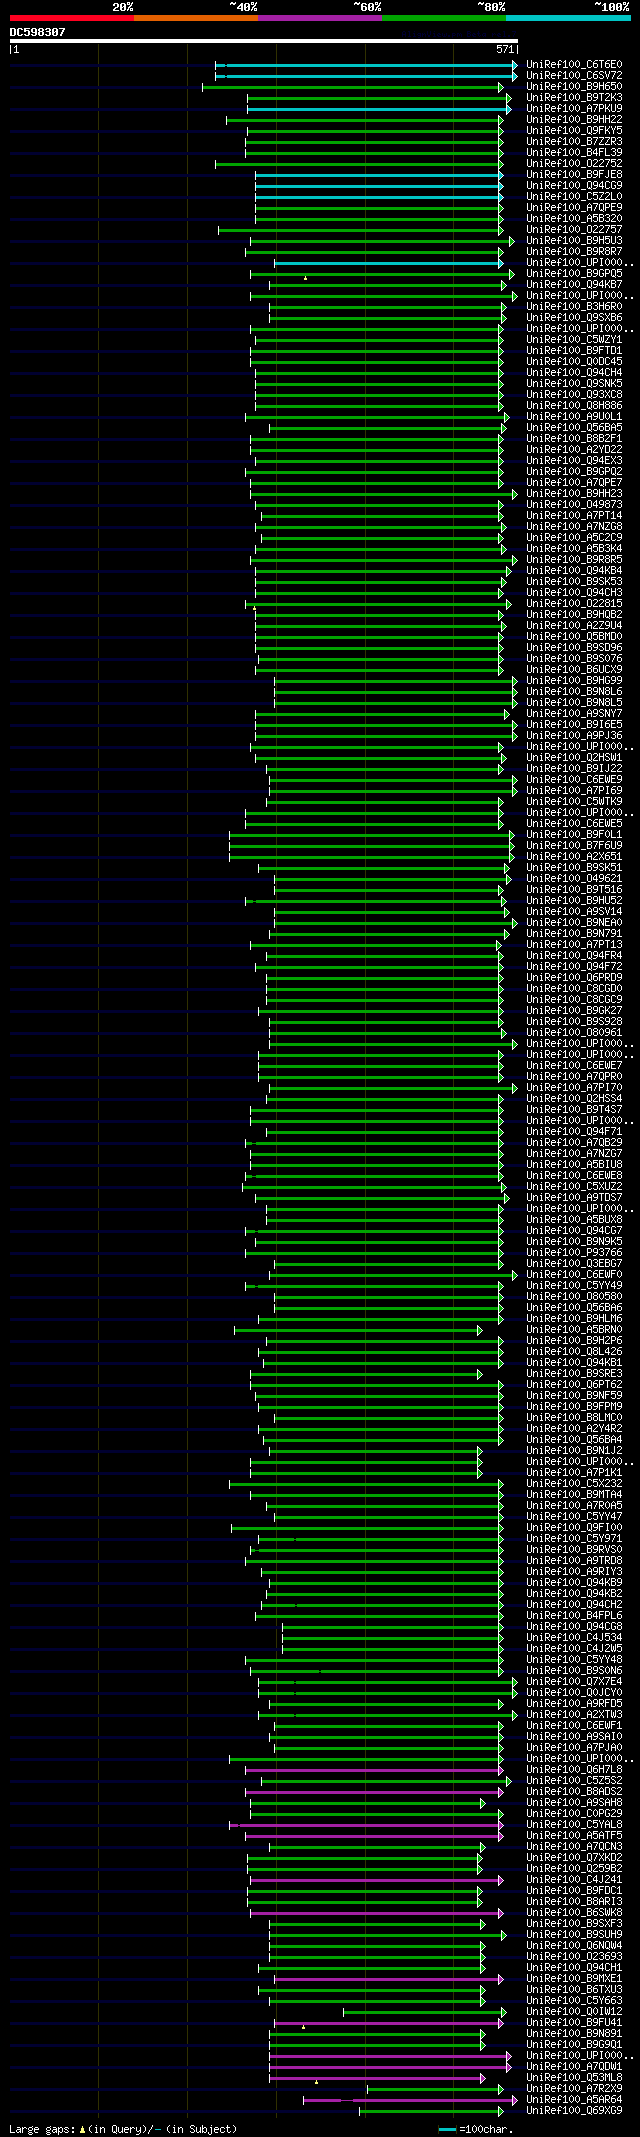The image size is (640, 2137).
Task: Select label UniRef100_O22752
Action: tap(574, 164)
